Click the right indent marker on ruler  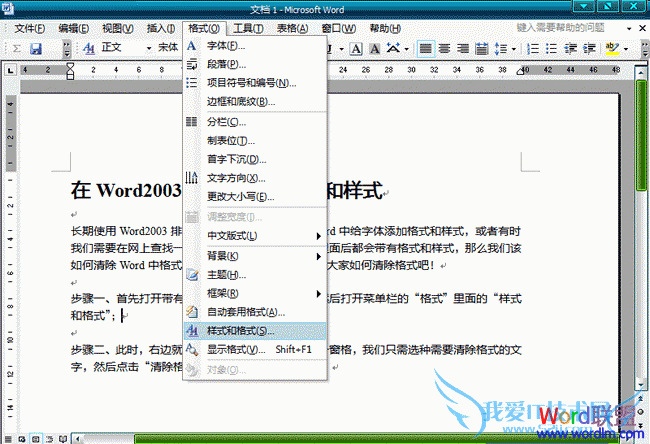pyautogui.click(x=520, y=72)
